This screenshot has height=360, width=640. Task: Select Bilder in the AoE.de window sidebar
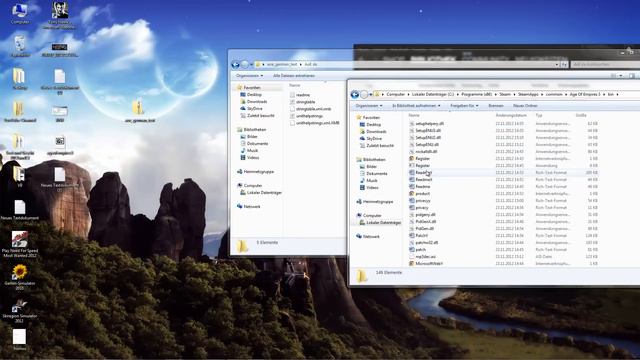pos(252,136)
